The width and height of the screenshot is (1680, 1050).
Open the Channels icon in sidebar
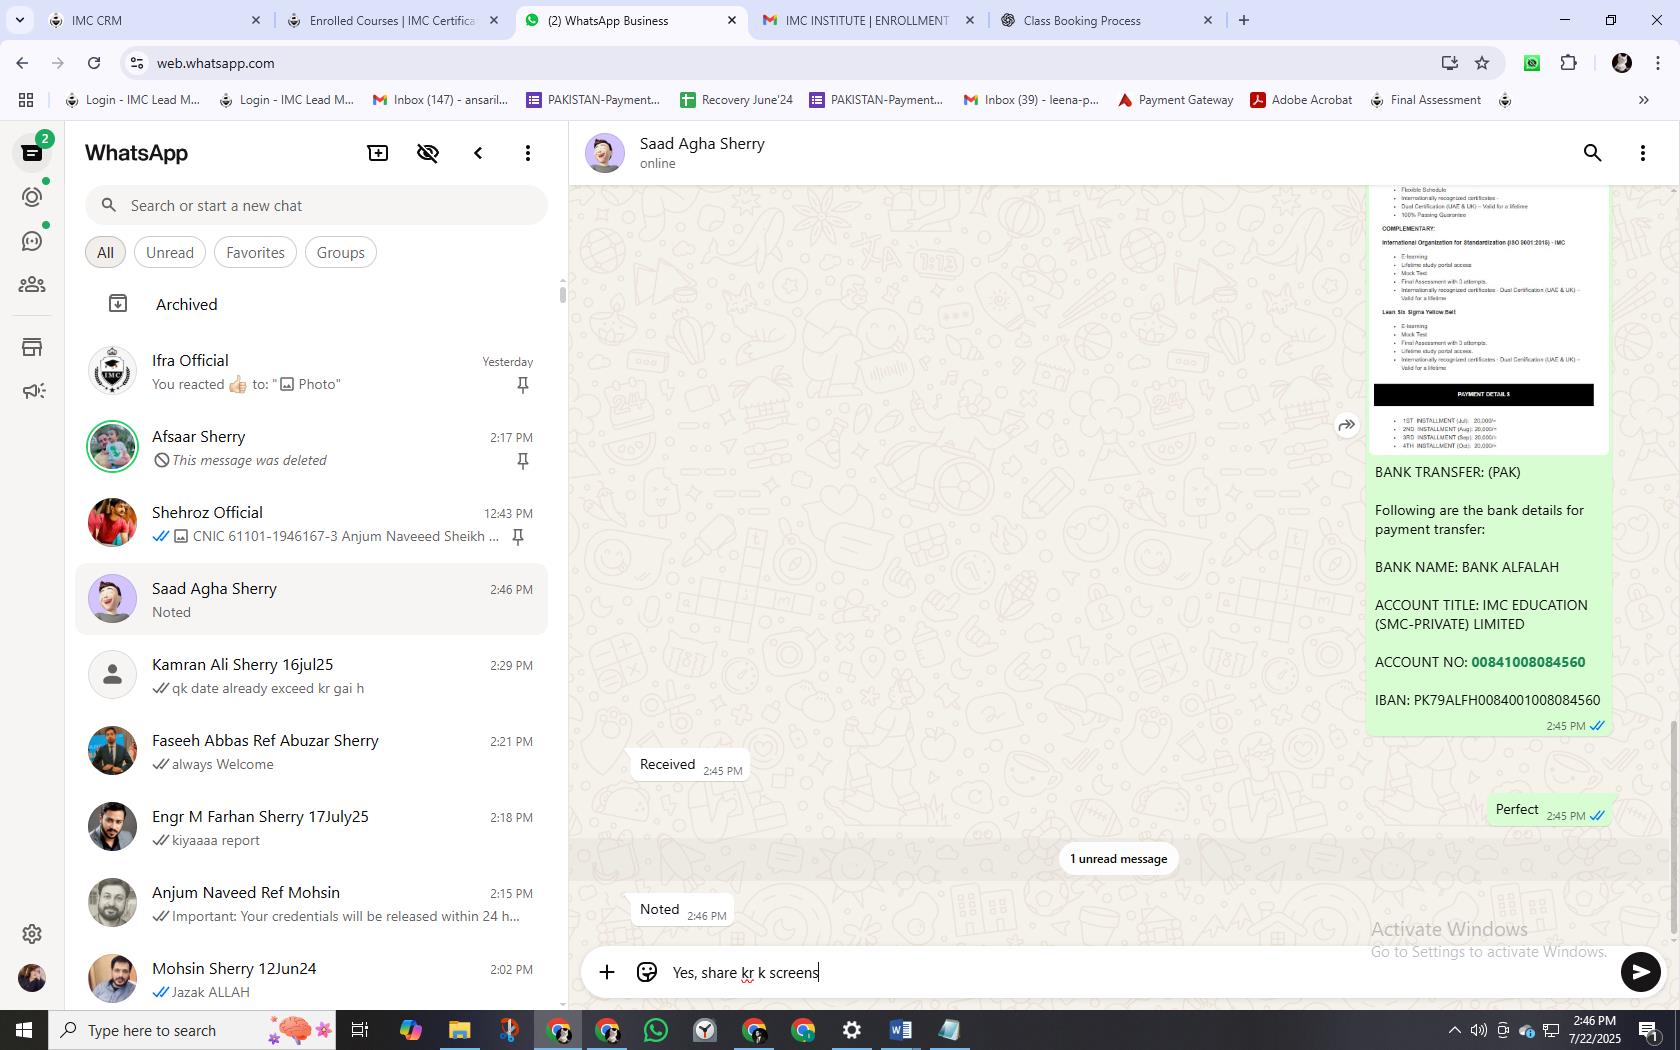point(32,241)
